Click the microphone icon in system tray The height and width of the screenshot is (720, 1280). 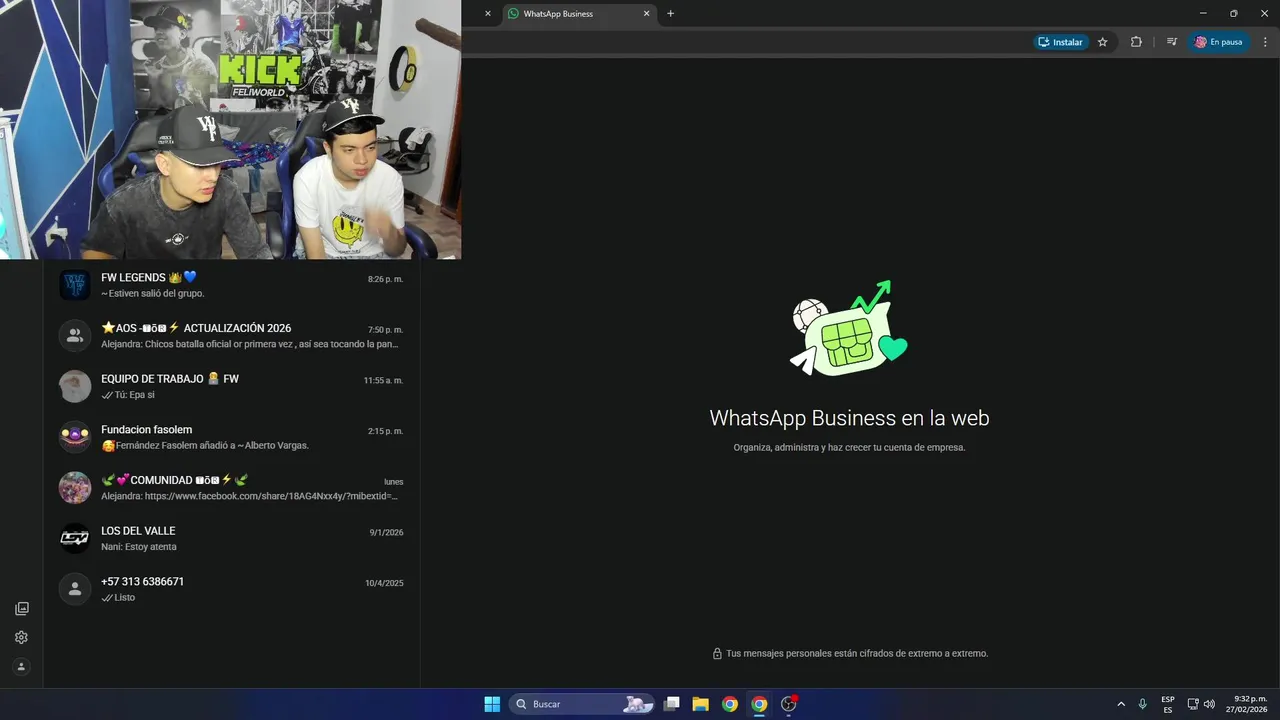point(1142,704)
